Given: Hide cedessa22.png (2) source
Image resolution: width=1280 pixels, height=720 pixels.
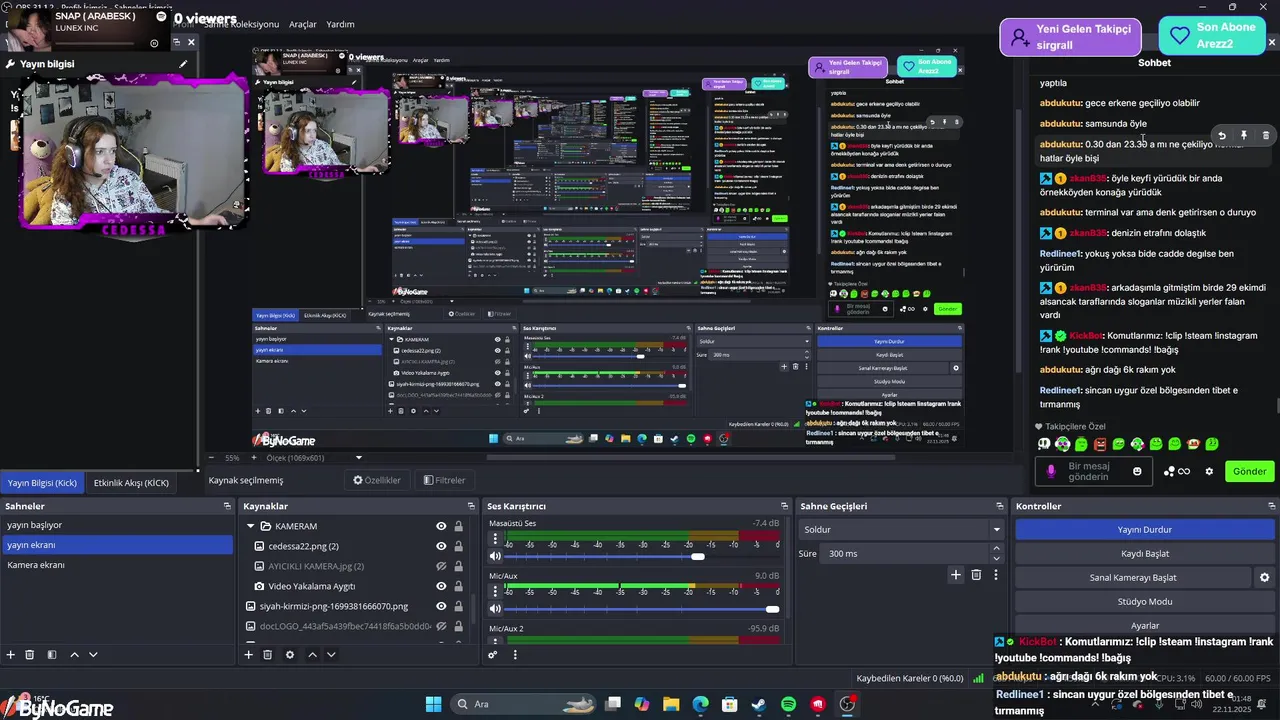Looking at the screenshot, I should pyautogui.click(x=441, y=546).
